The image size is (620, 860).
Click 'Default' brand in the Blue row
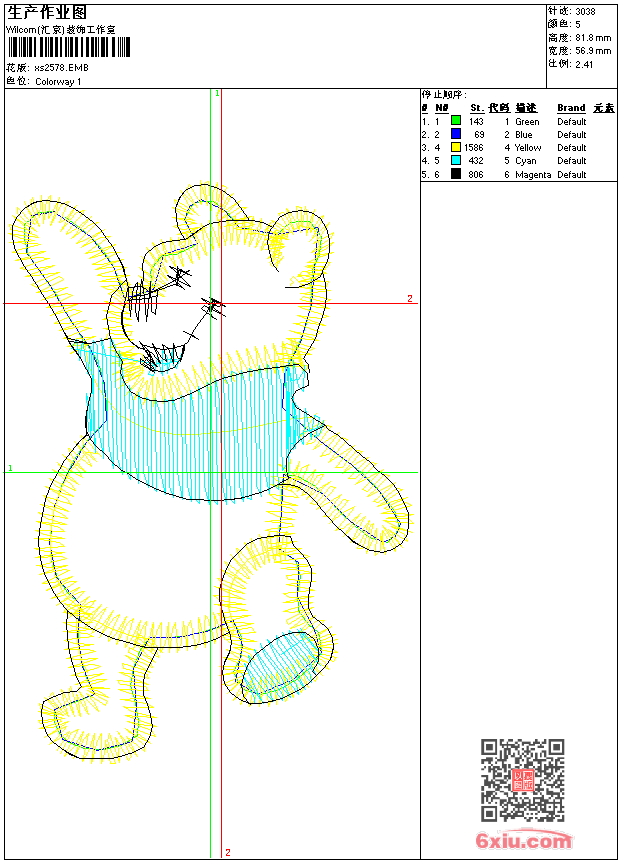coord(572,135)
